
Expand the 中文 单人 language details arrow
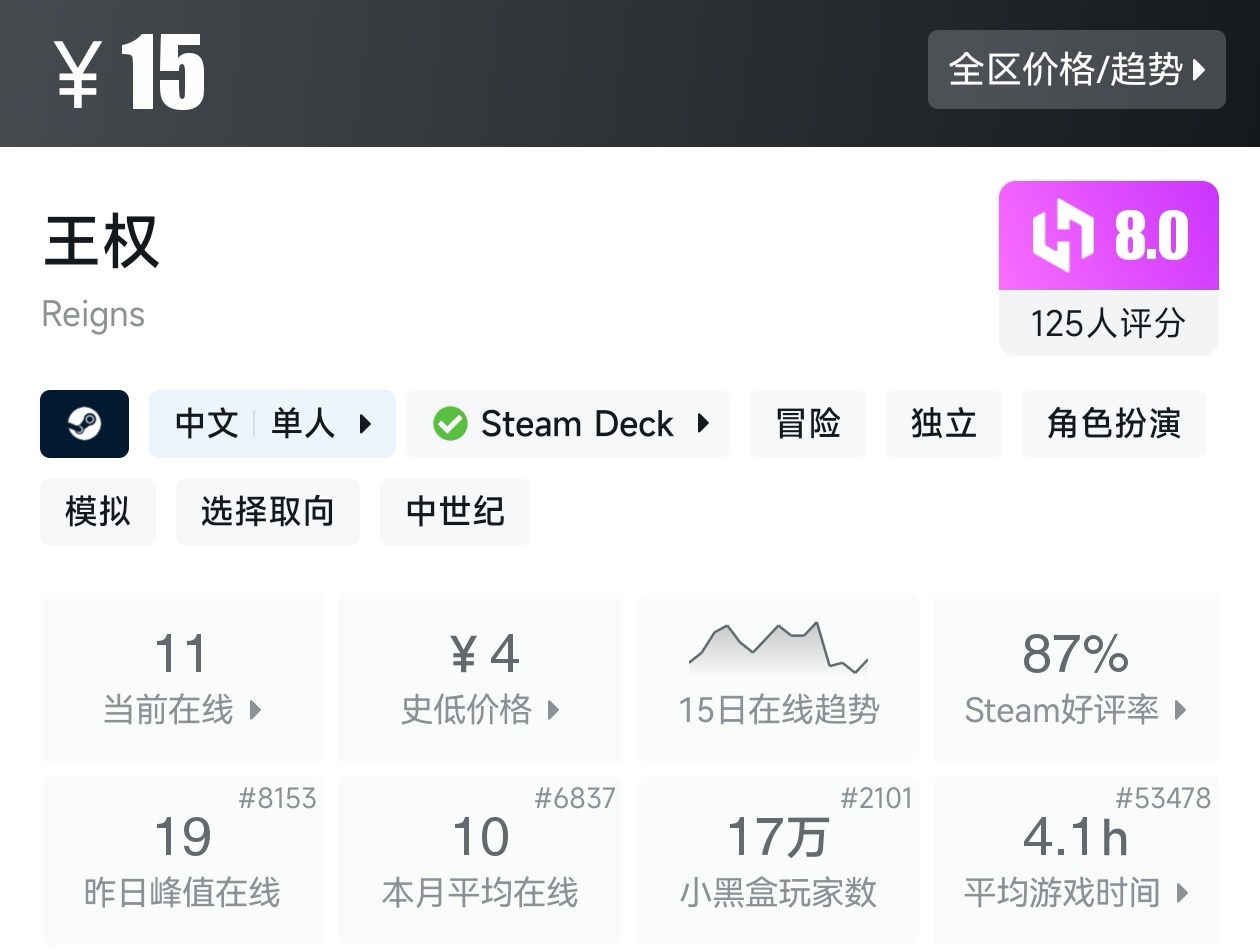click(x=365, y=424)
